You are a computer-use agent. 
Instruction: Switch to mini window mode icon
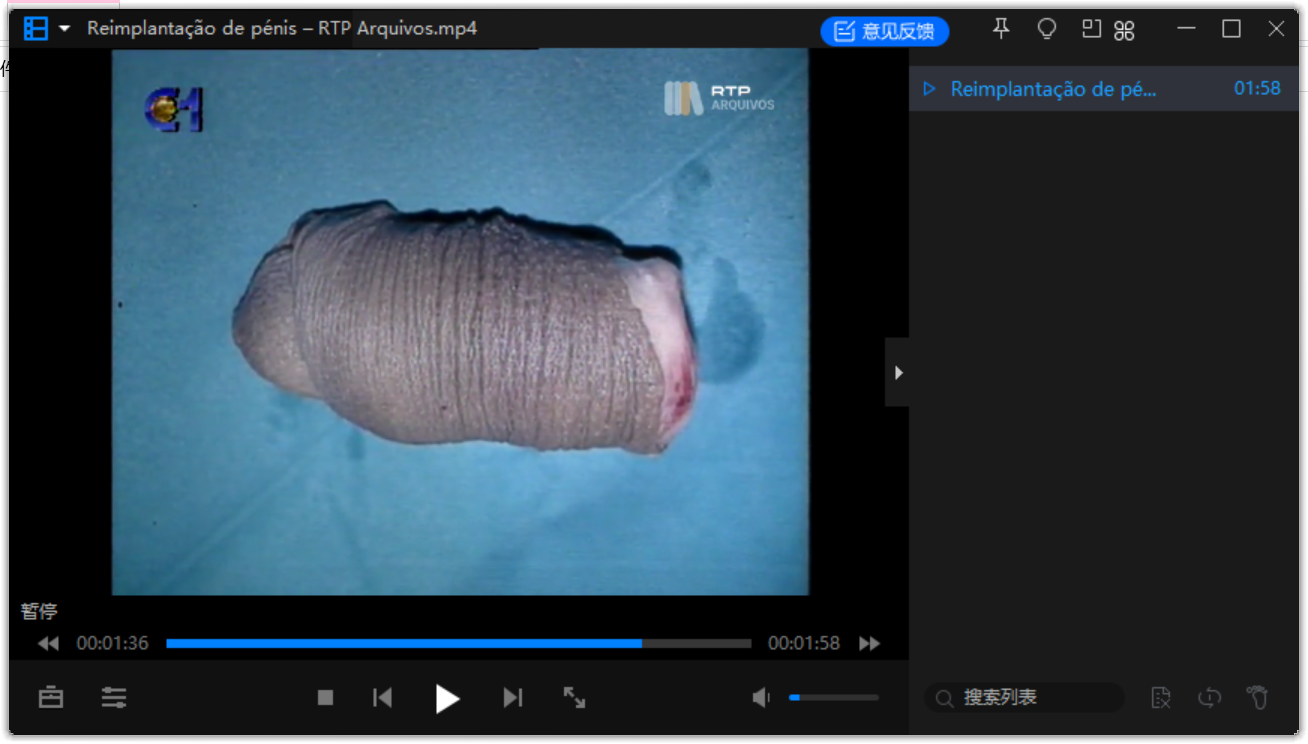pos(1091,29)
